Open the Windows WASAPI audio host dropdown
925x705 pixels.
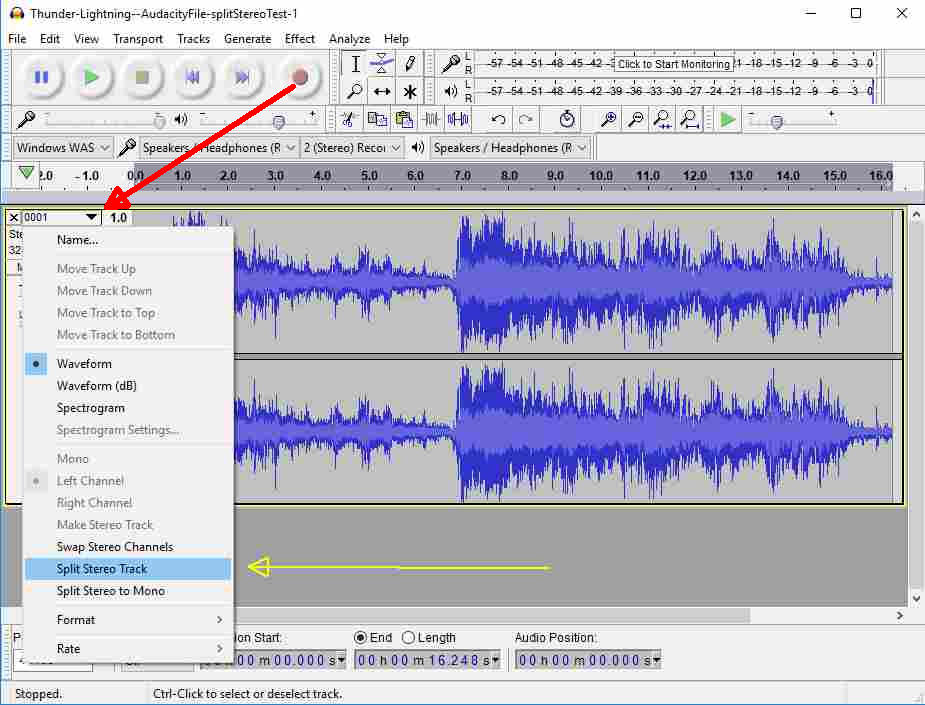63,148
